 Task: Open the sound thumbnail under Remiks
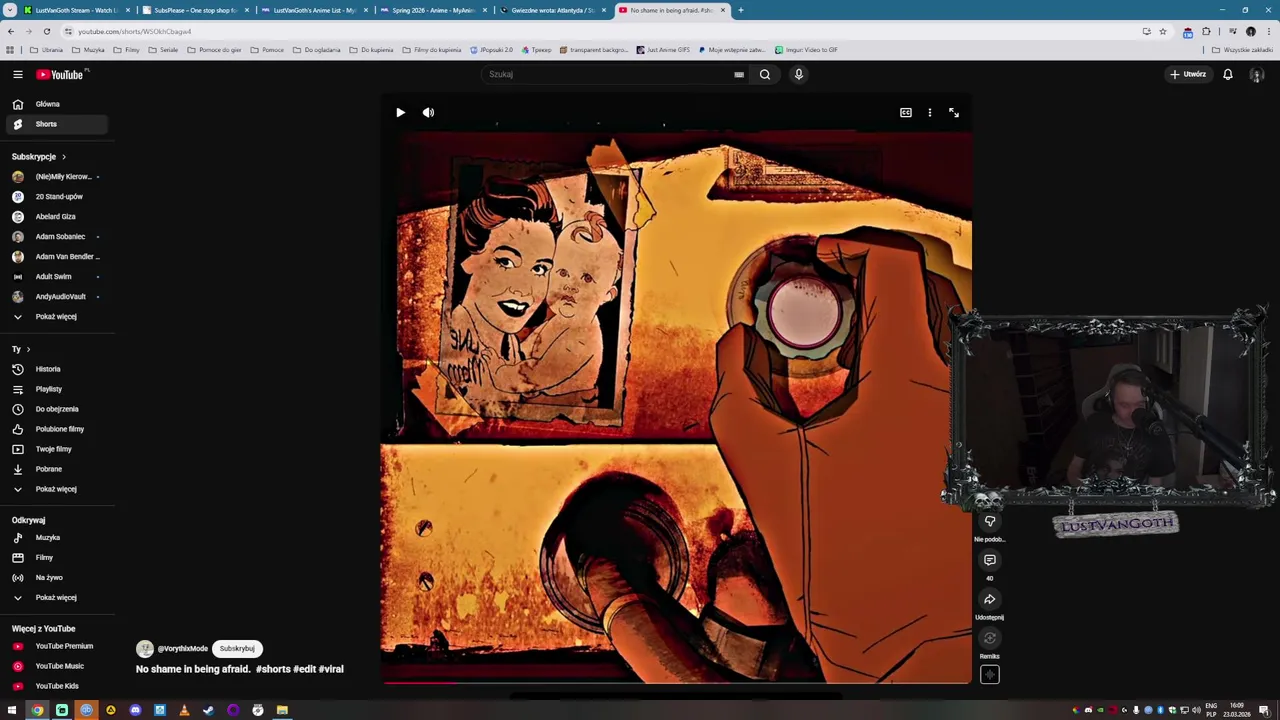coord(990,675)
